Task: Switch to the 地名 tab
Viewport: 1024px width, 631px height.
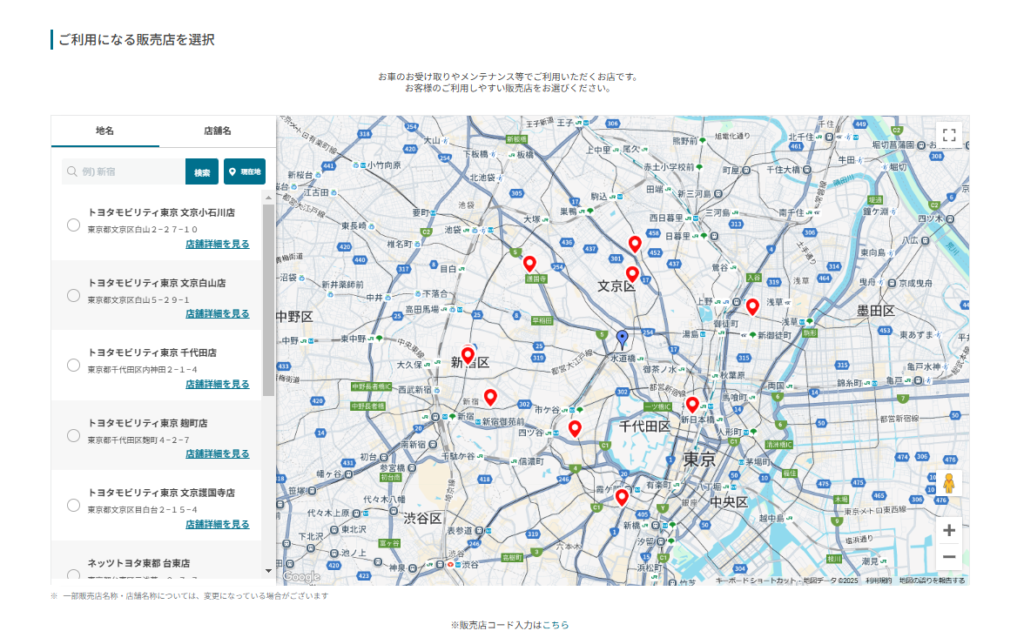Action: (x=105, y=131)
